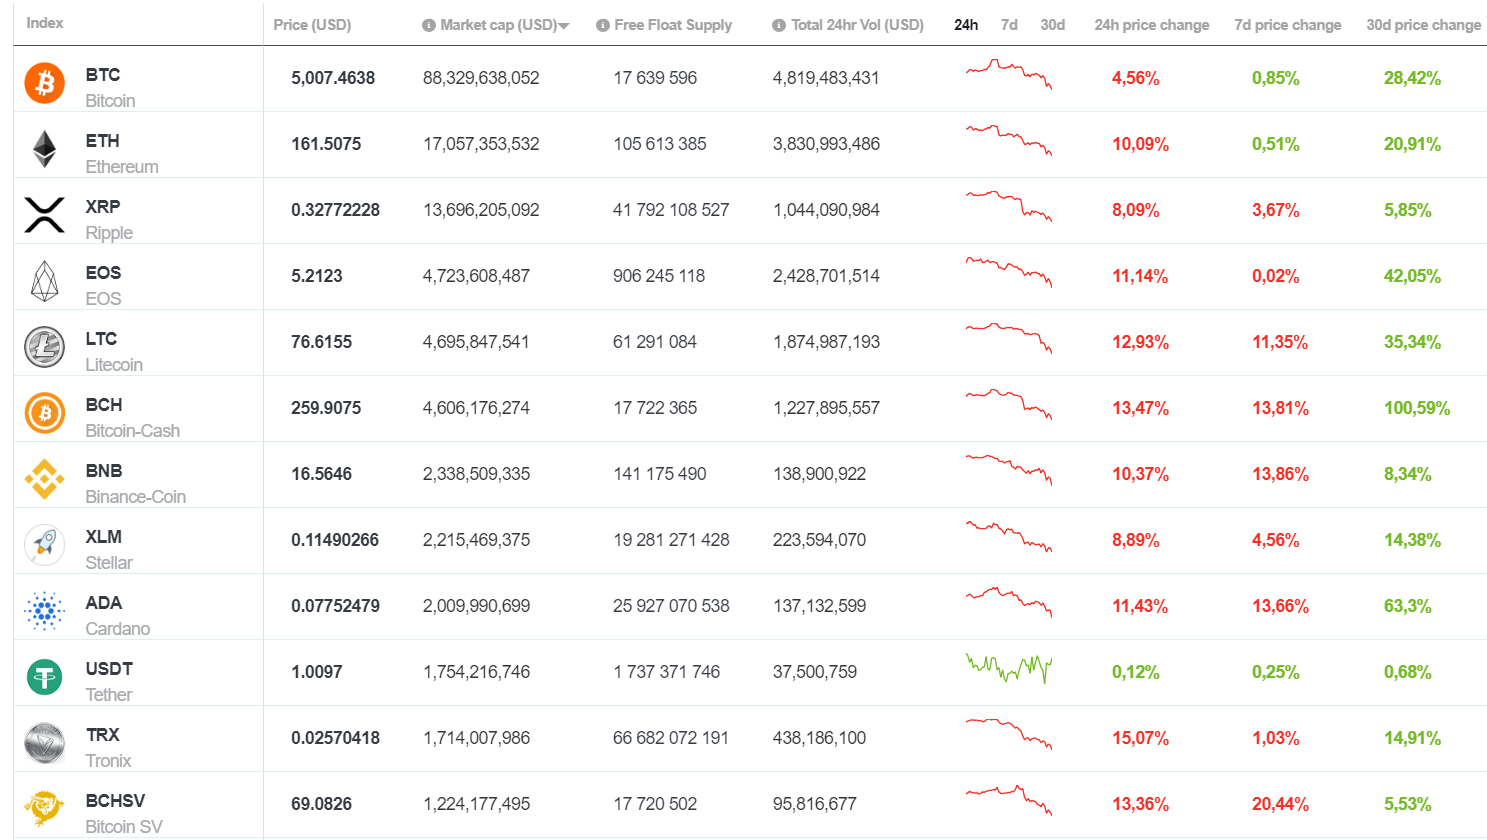Open the XRP Ripple name link
This screenshot has height=840, width=1487.
click(x=109, y=220)
